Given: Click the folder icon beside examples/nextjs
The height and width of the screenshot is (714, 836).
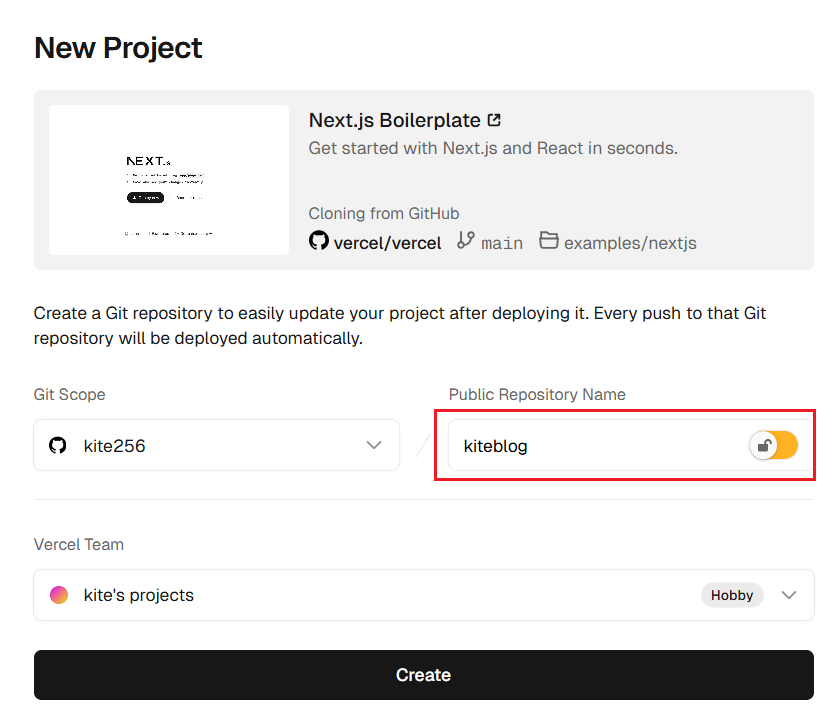Looking at the screenshot, I should click(548, 241).
